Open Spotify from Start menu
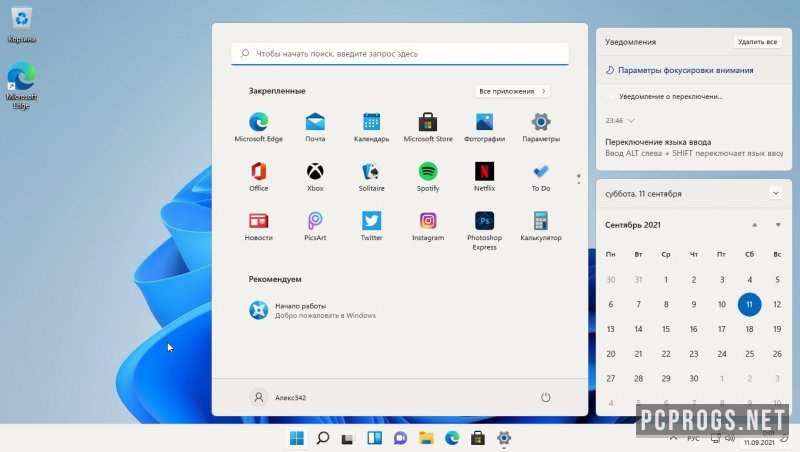 (x=428, y=177)
